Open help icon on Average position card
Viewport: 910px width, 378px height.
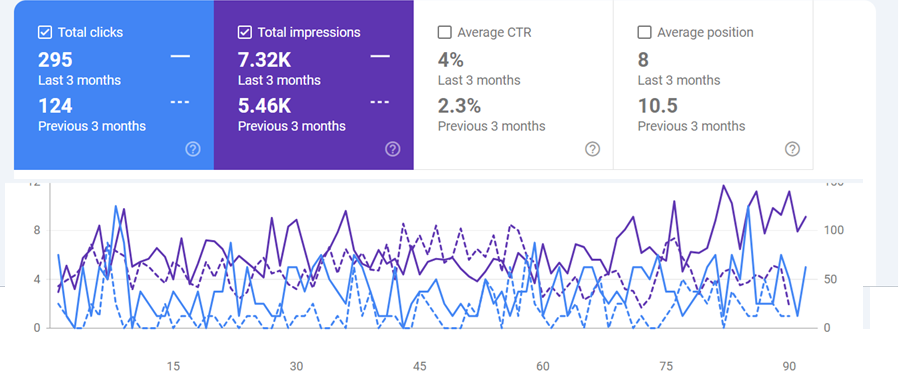pyautogui.click(x=792, y=149)
